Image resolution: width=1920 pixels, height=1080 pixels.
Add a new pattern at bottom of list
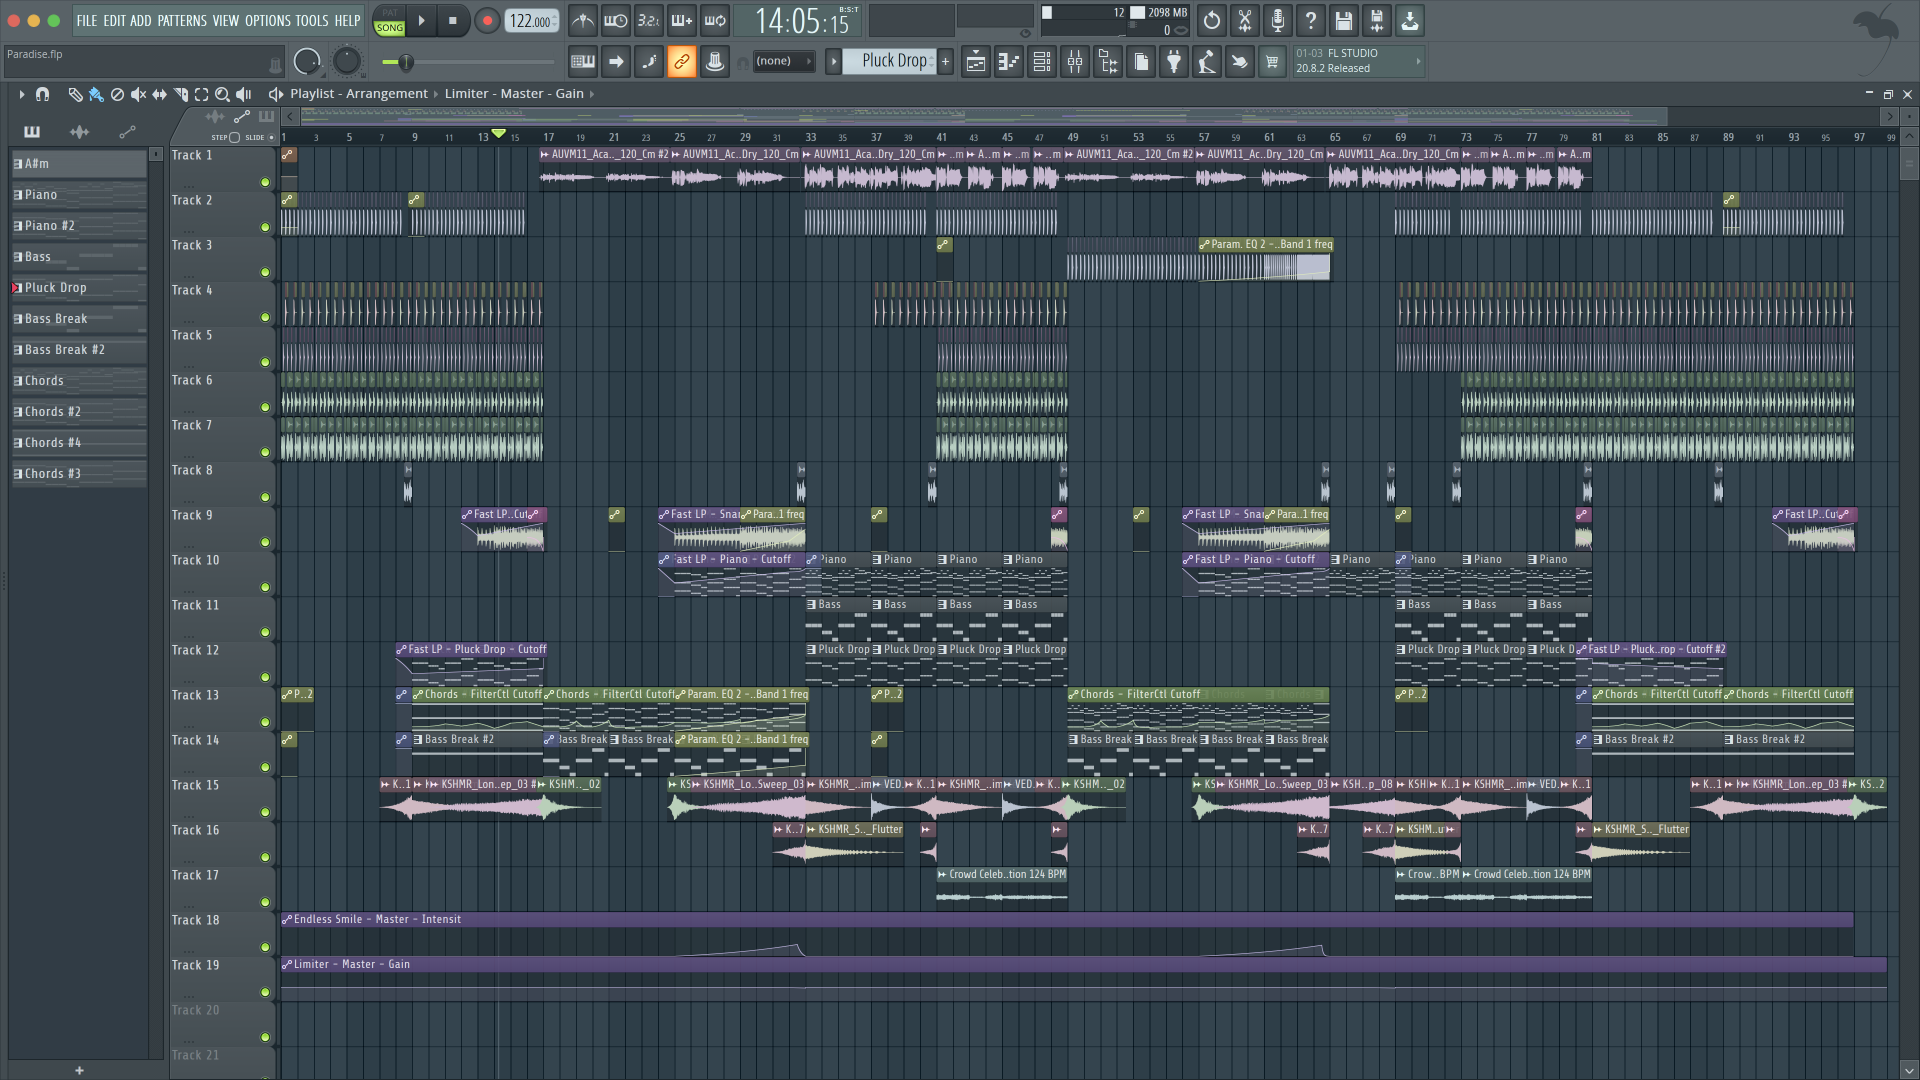coord(79,1070)
